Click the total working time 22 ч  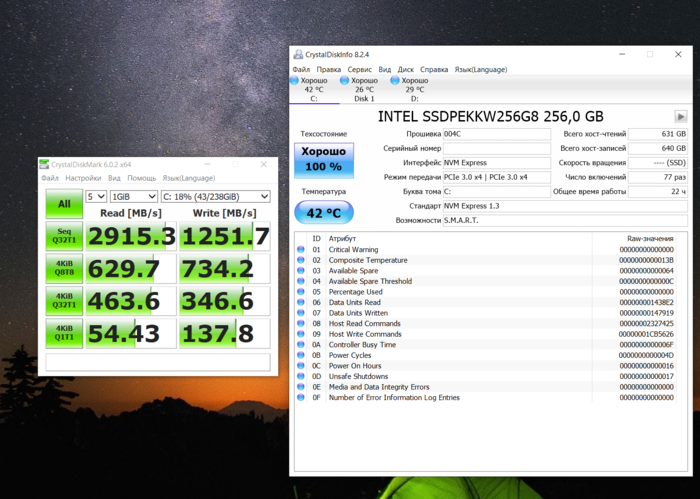coord(658,191)
